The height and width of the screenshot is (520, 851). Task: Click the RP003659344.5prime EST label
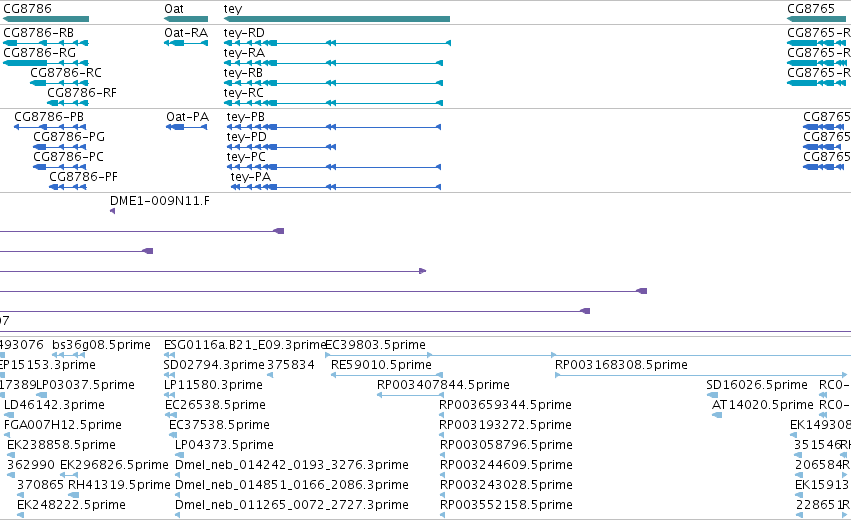(505, 405)
